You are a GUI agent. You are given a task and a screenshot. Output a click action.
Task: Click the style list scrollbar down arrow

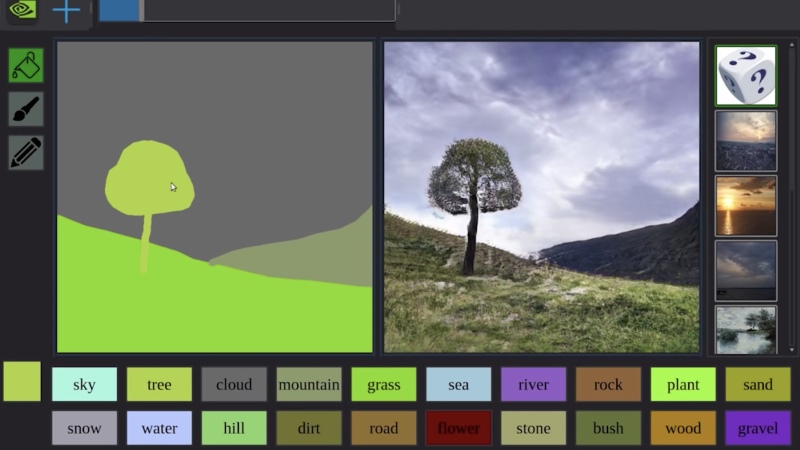(792, 350)
